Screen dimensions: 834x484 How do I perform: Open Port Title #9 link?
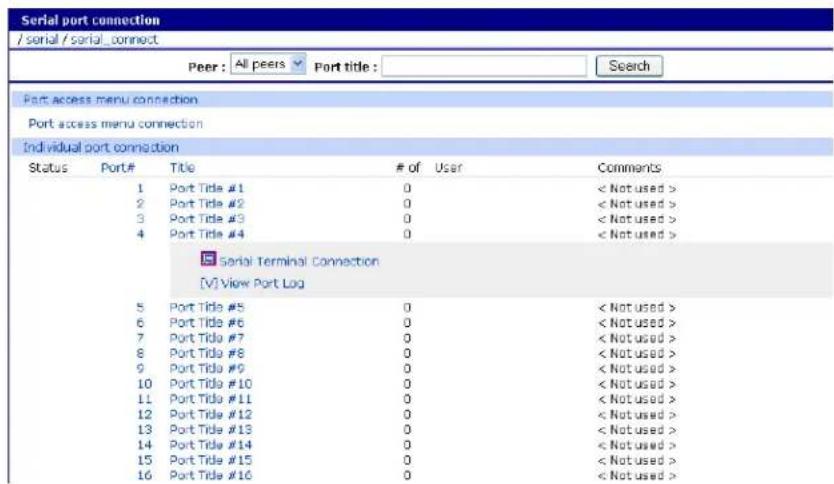pyautogui.click(x=207, y=369)
